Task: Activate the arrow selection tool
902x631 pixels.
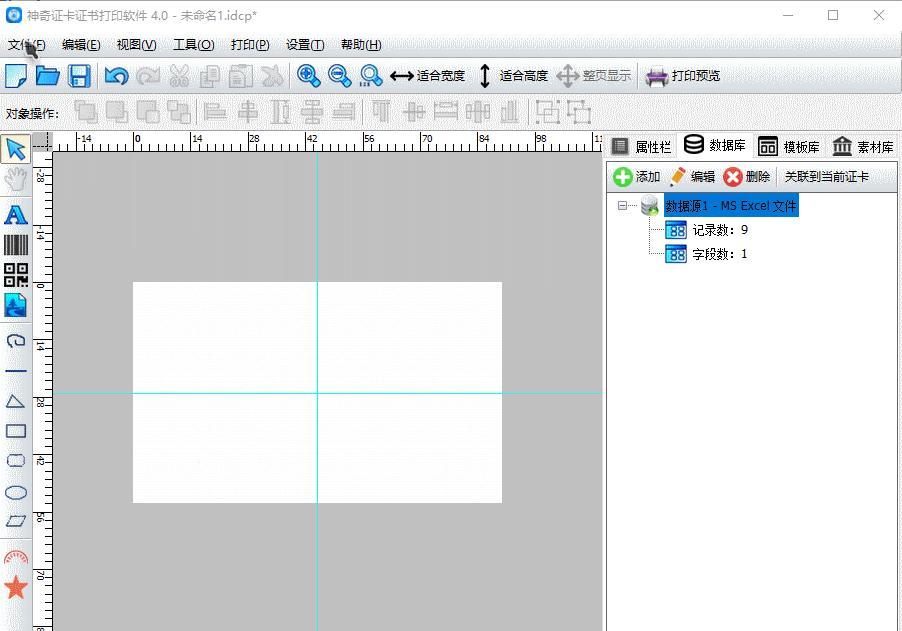Action: coord(16,150)
